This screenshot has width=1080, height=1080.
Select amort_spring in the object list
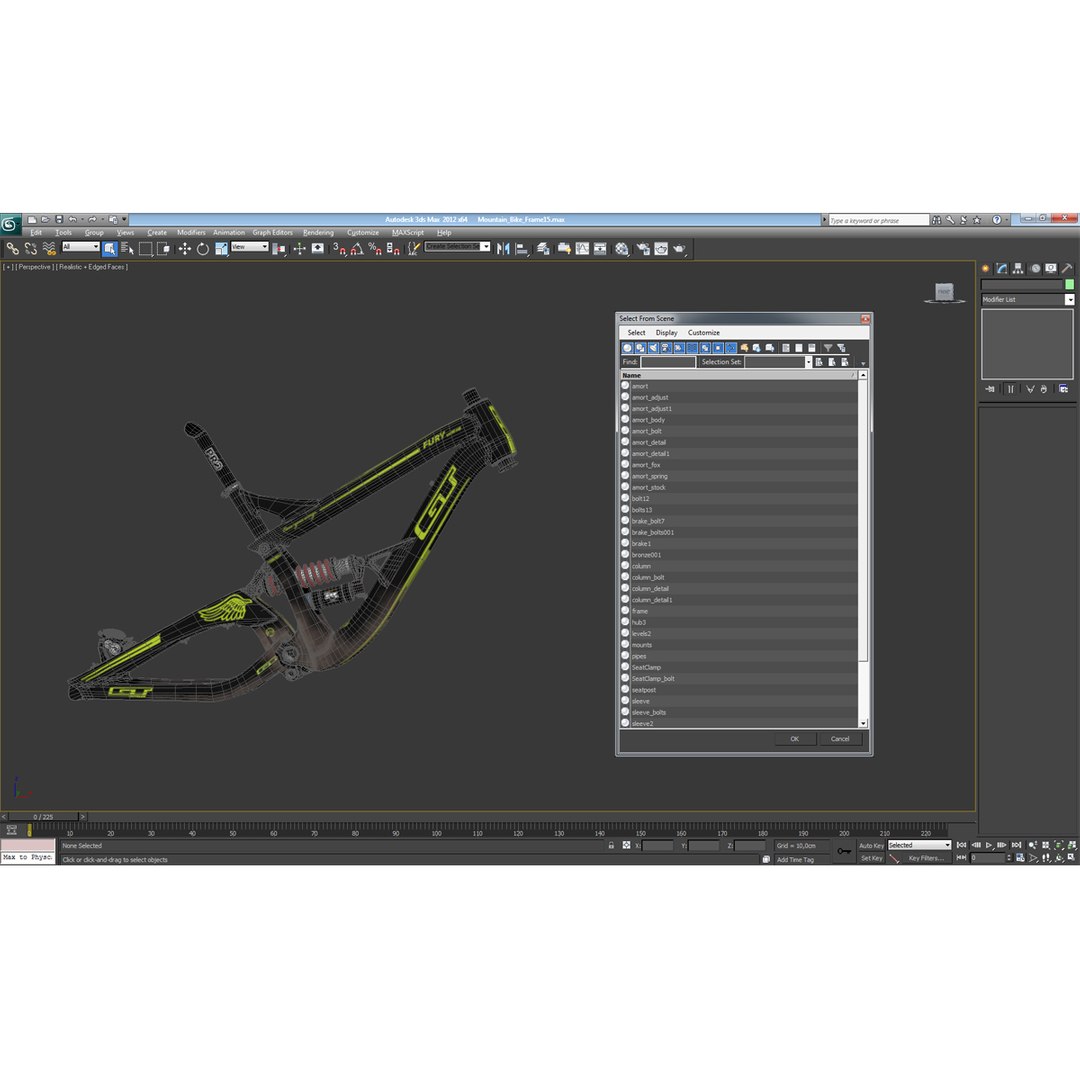coord(739,476)
